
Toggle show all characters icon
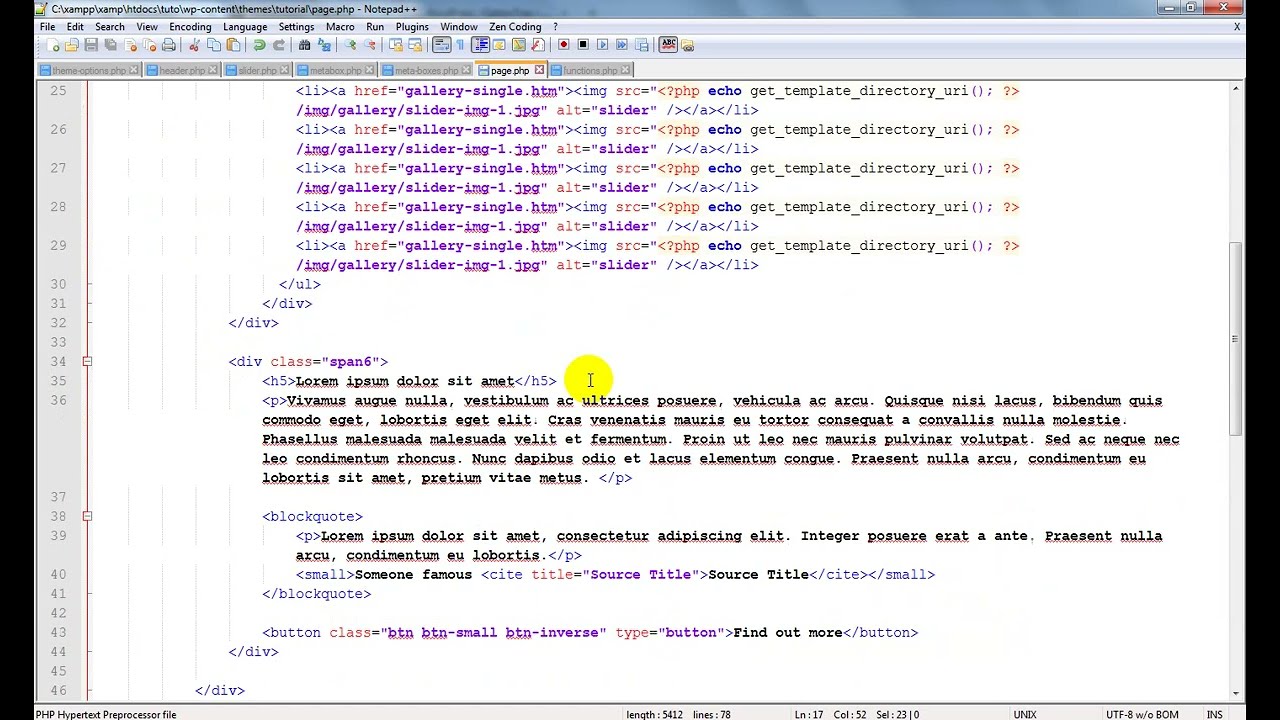[x=460, y=45]
